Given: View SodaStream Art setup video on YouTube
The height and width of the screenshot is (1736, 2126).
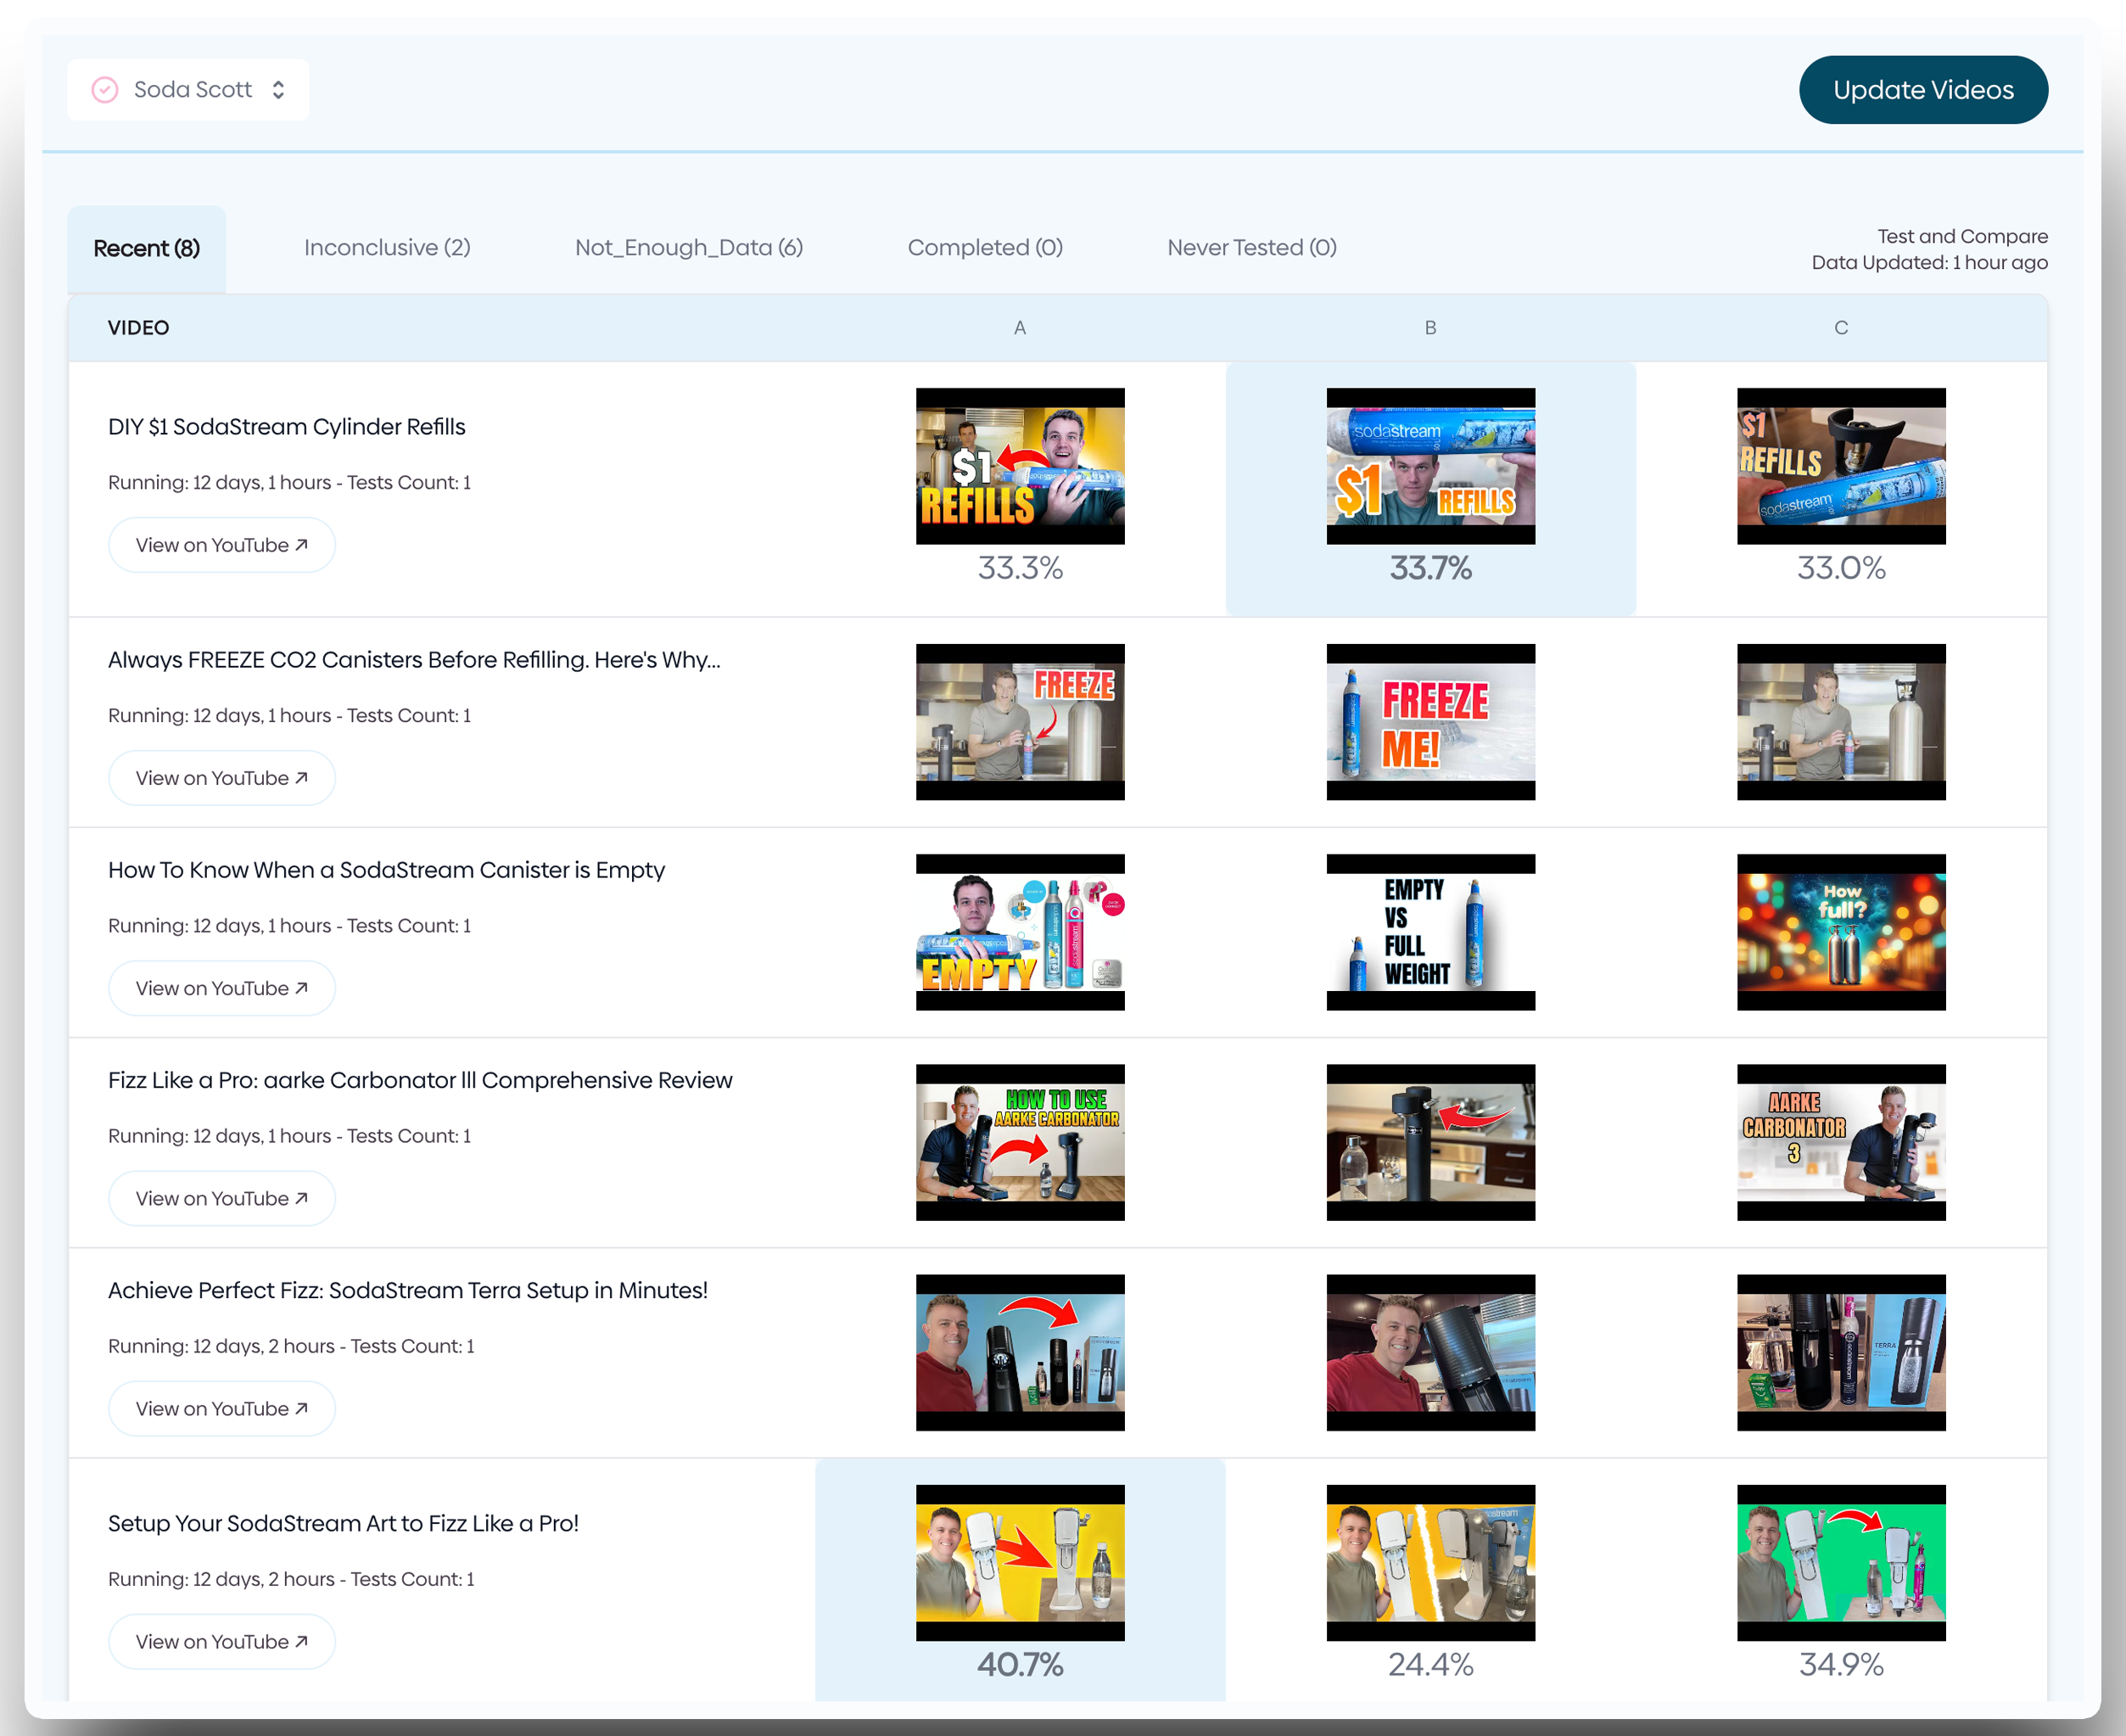Looking at the screenshot, I should pos(222,1641).
